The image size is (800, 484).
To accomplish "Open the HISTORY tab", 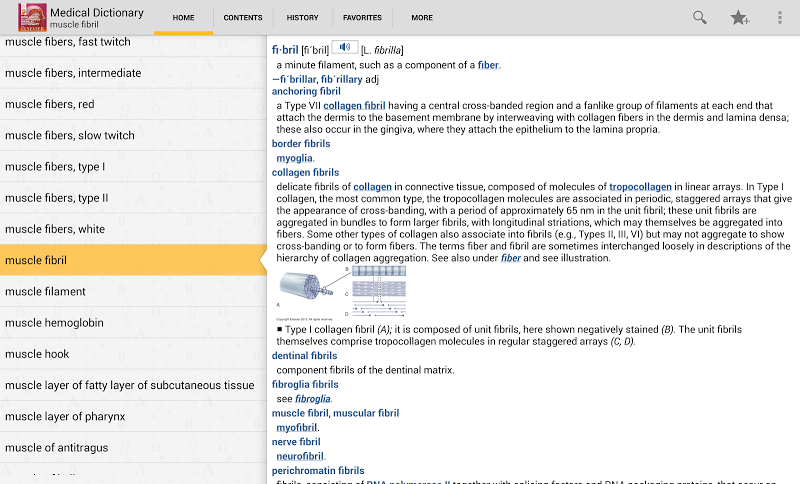I will click(302, 17).
